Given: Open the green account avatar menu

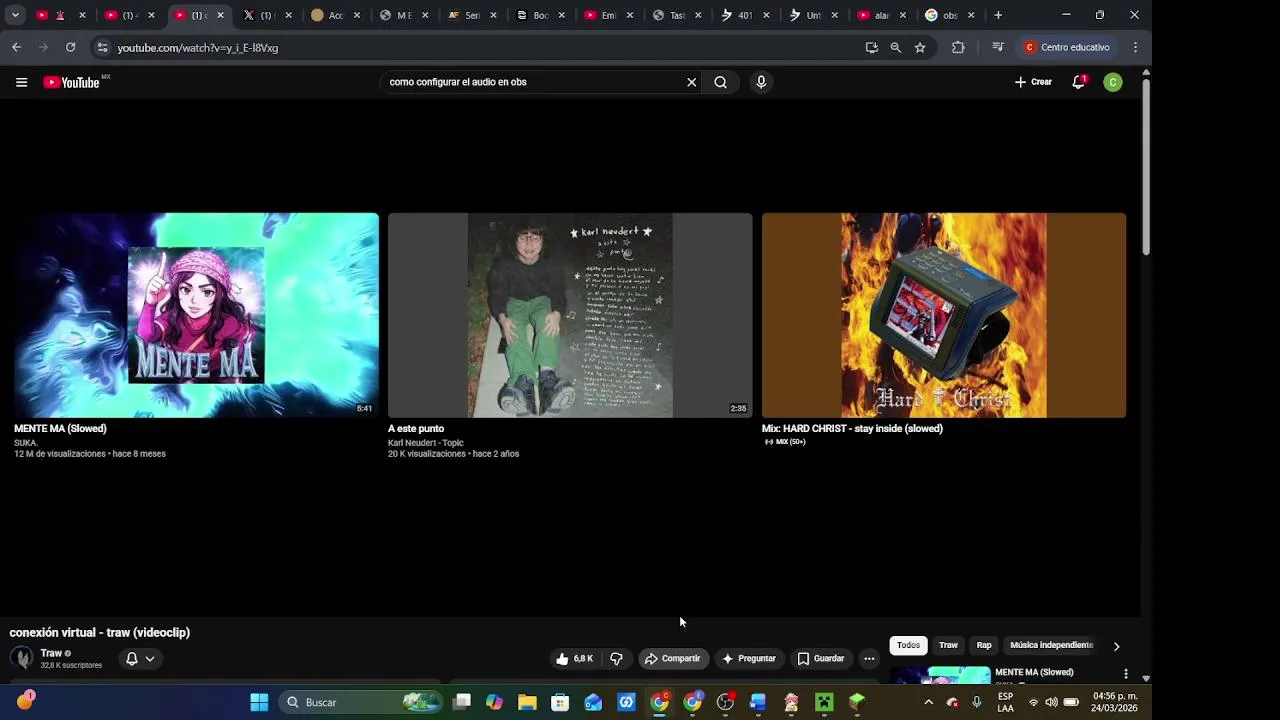Looking at the screenshot, I should coord(1113,82).
